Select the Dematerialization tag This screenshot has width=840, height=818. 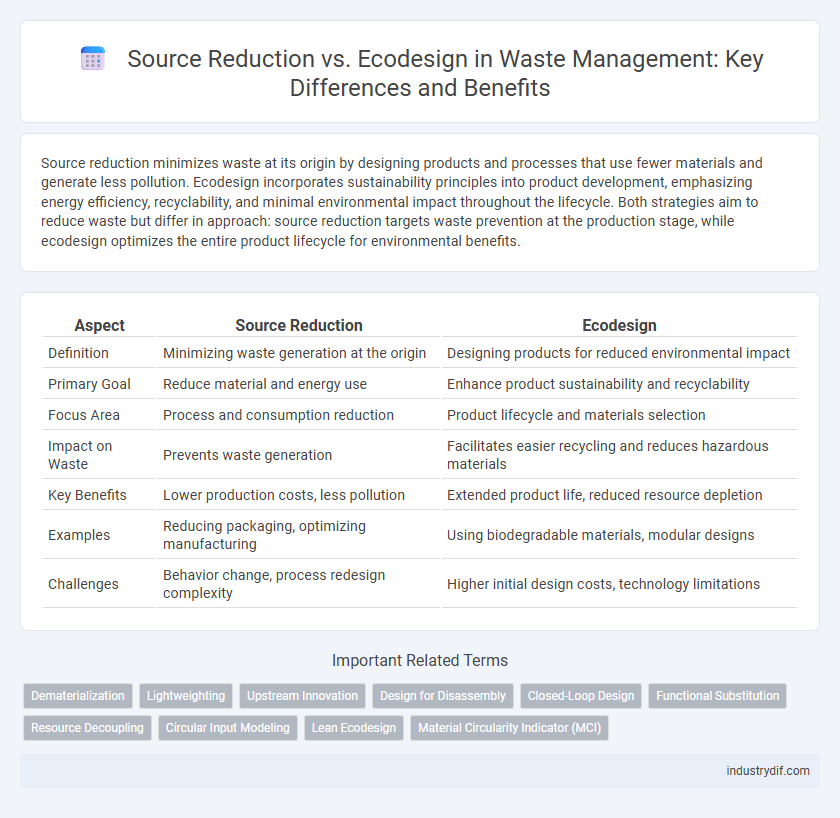77,696
